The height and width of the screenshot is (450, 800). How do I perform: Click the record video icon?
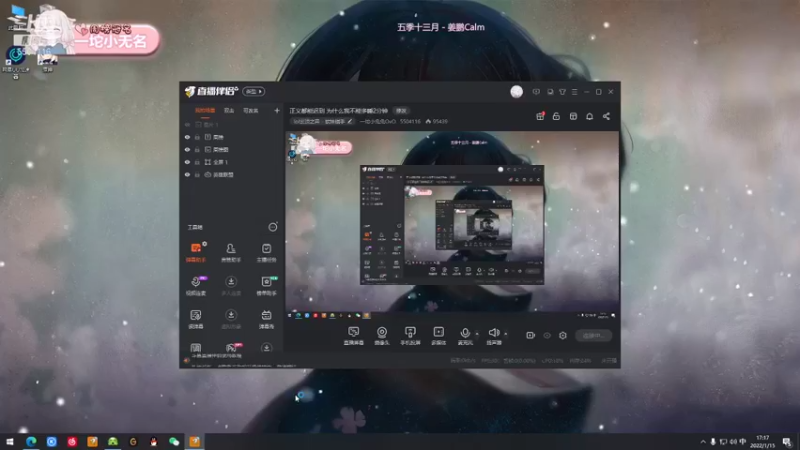point(530,335)
